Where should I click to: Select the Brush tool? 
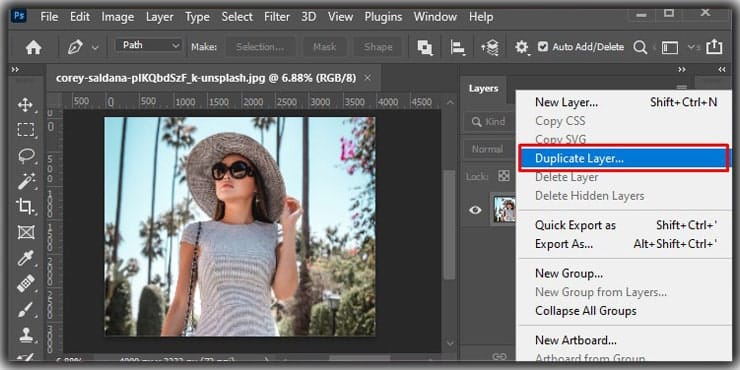pos(25,309)
